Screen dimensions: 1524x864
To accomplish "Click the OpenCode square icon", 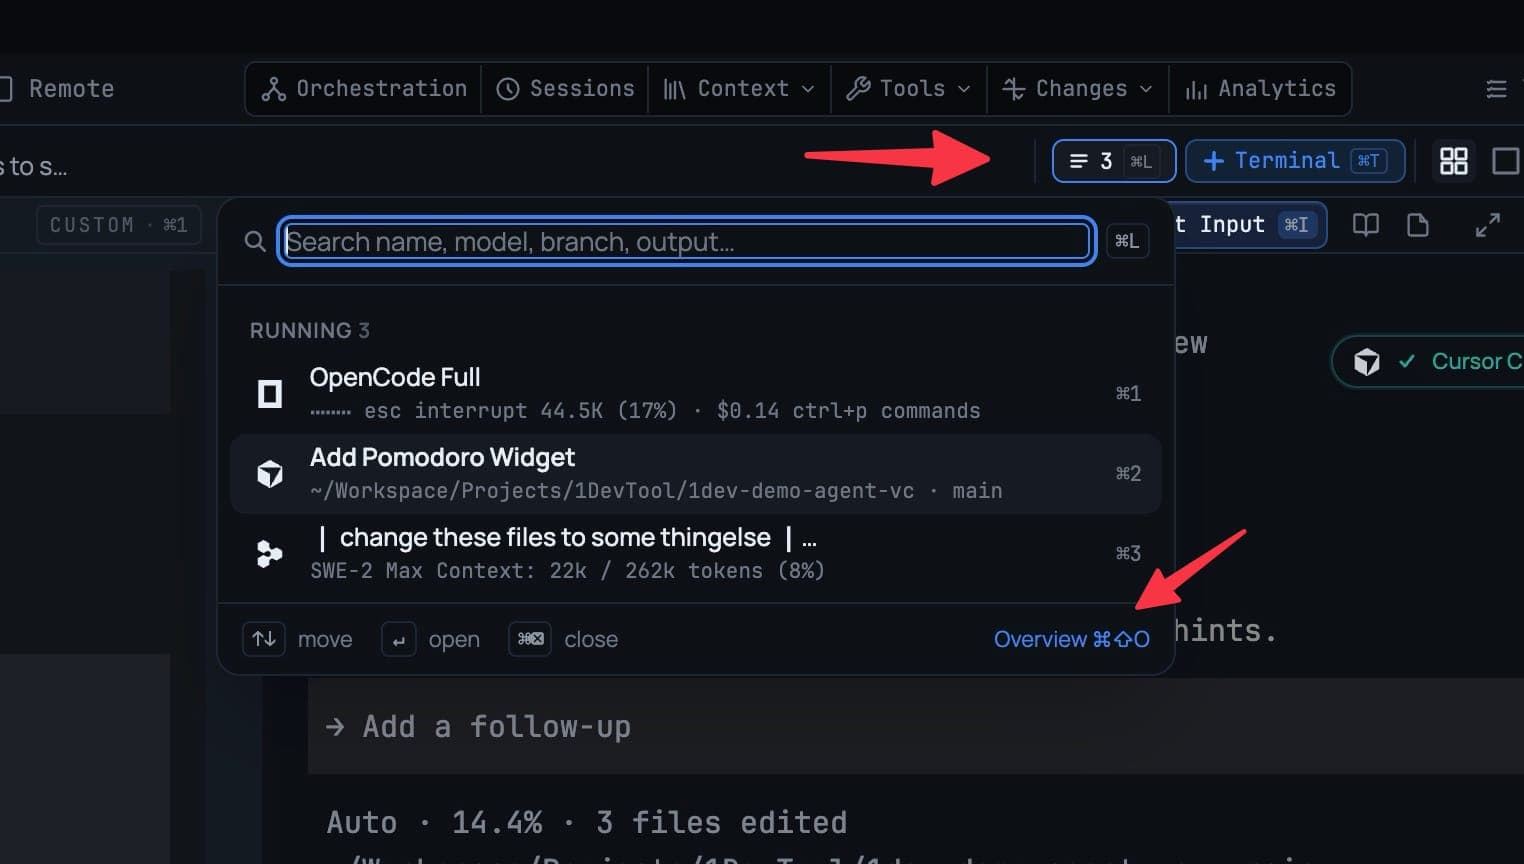I will (x=270, y=393).
